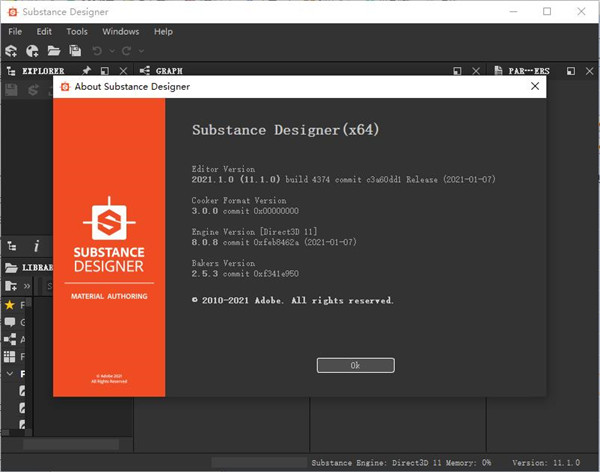Close the About Substance Designer dialog
The width and height of the screenshot is (600, 472).
pos(535,87)
